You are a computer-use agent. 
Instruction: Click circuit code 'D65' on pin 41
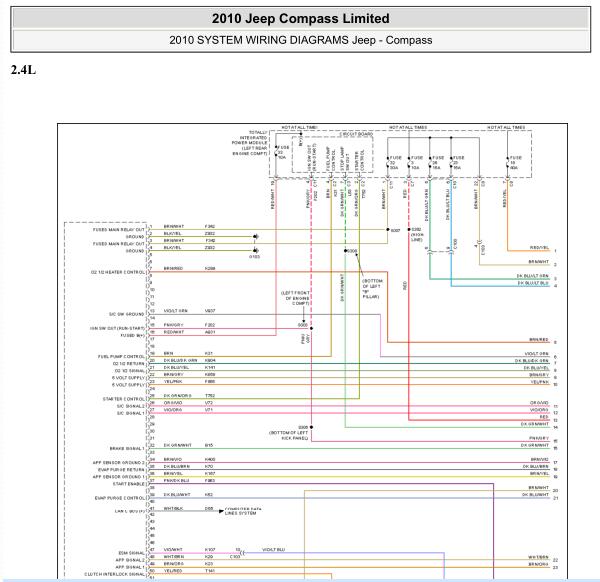click(209, 509)
